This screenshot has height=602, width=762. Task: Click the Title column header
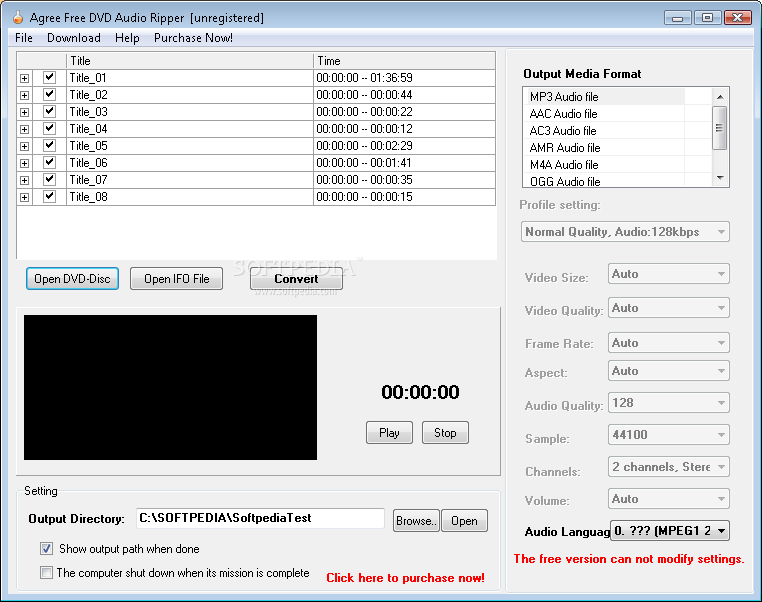click(x=190, y=61)
